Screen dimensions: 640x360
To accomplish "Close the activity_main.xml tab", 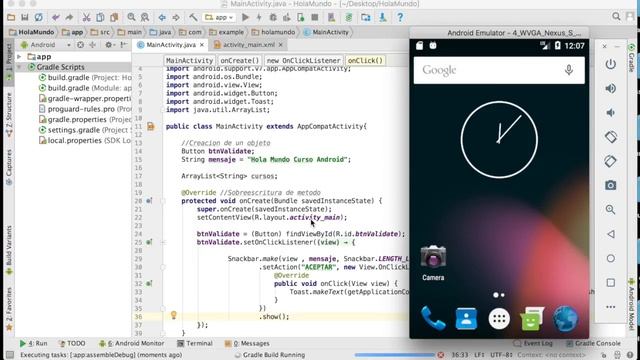I will point(281,45).
